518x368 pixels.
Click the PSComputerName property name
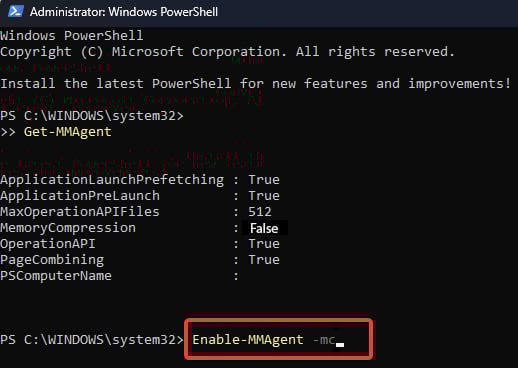(x=56, y=276)
